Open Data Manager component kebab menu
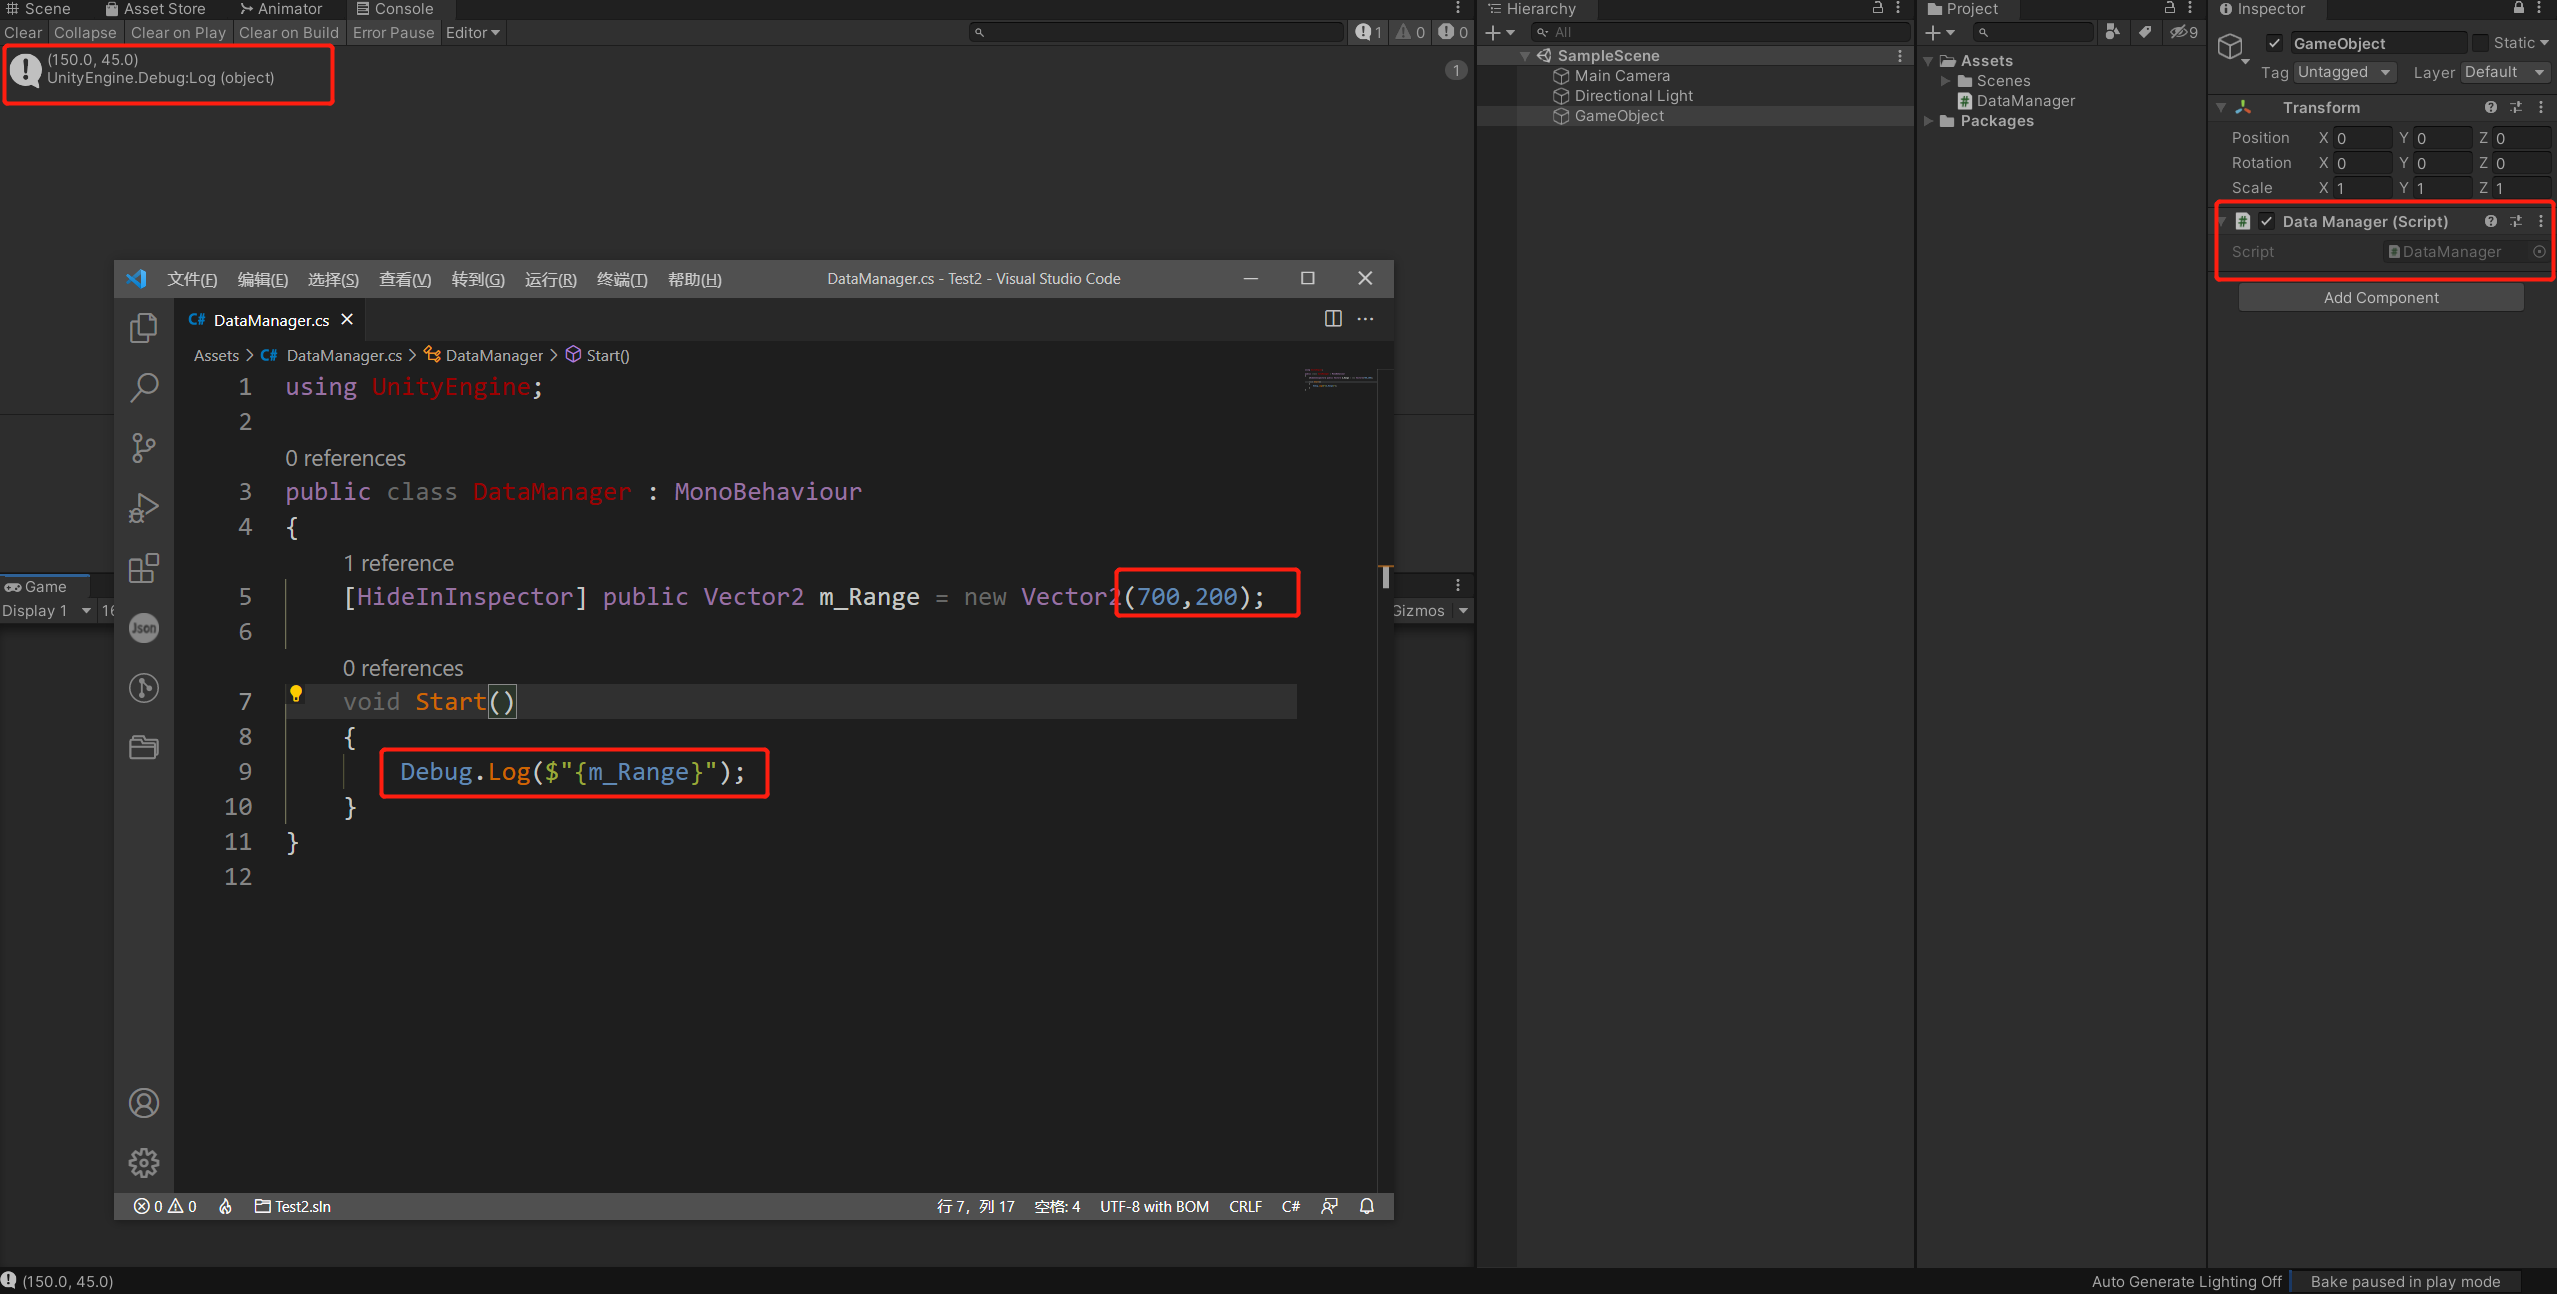The image size is (2557, 1294). click(x=2541, y=221)
